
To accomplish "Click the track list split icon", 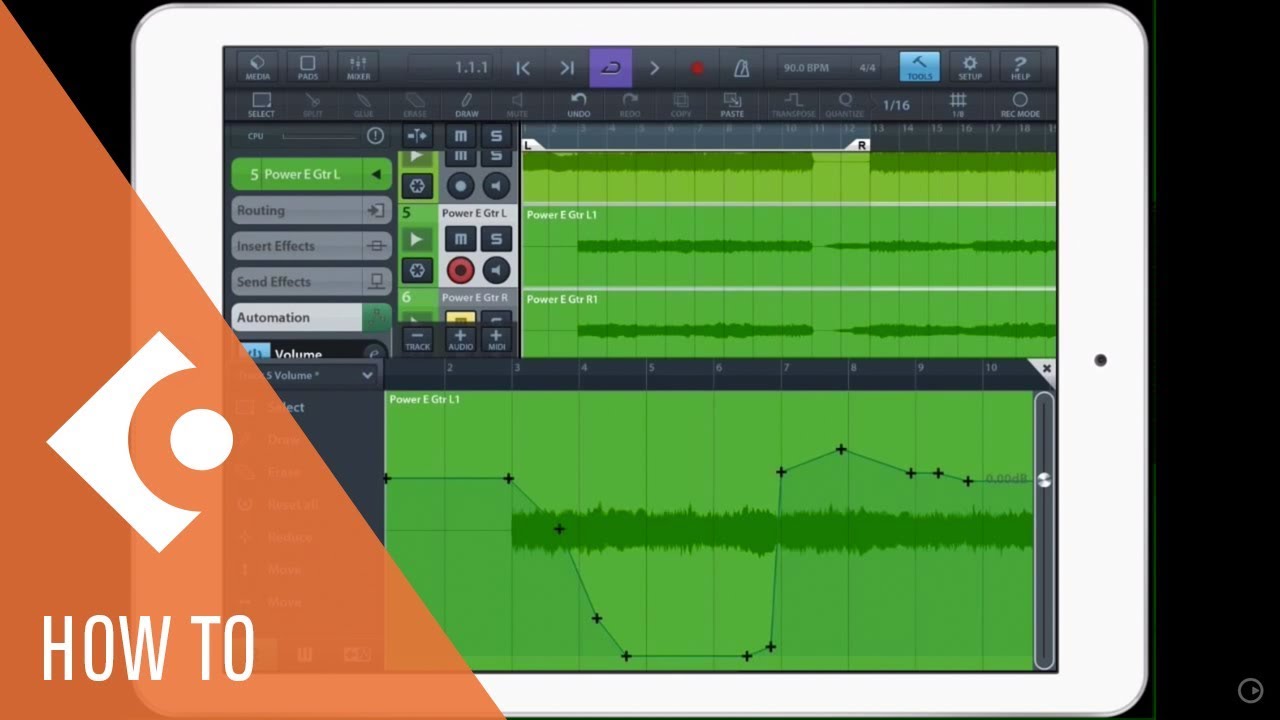I will [x=417, y=135].
